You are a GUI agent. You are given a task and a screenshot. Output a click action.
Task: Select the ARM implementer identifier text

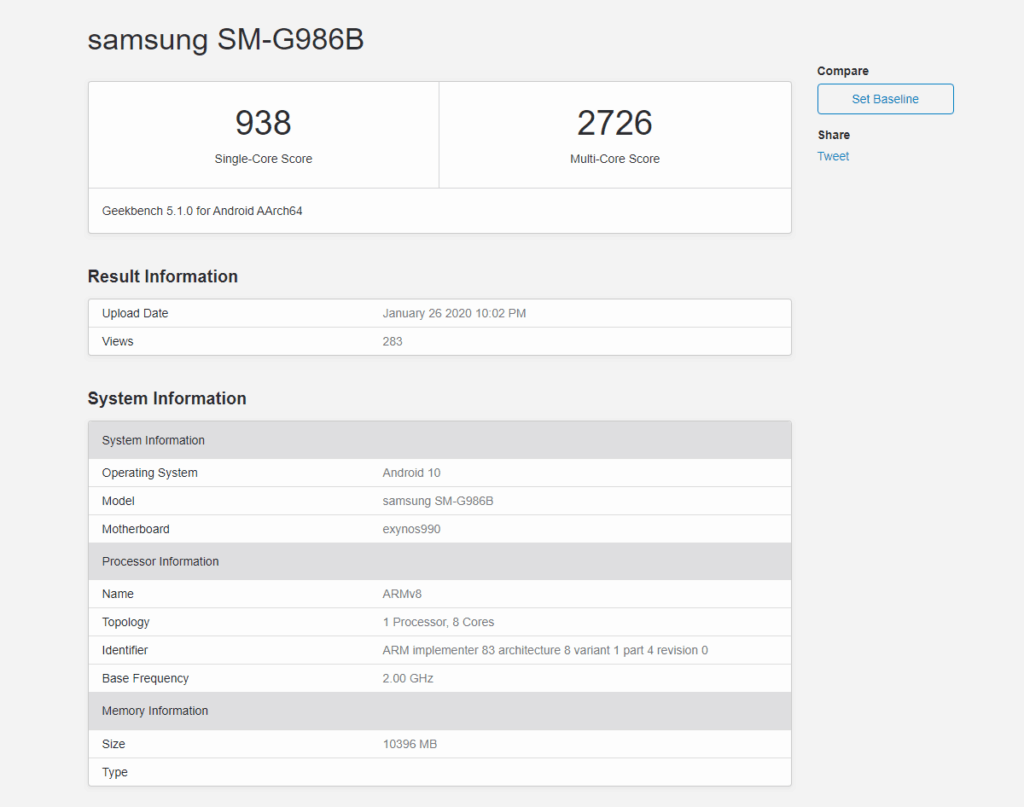[545, 650]
